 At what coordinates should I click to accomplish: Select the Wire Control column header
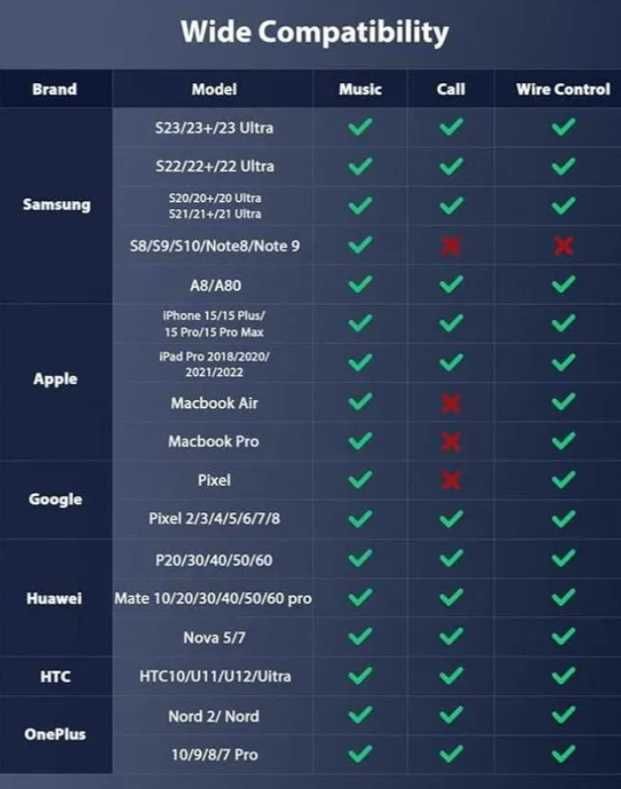(563, 89)
